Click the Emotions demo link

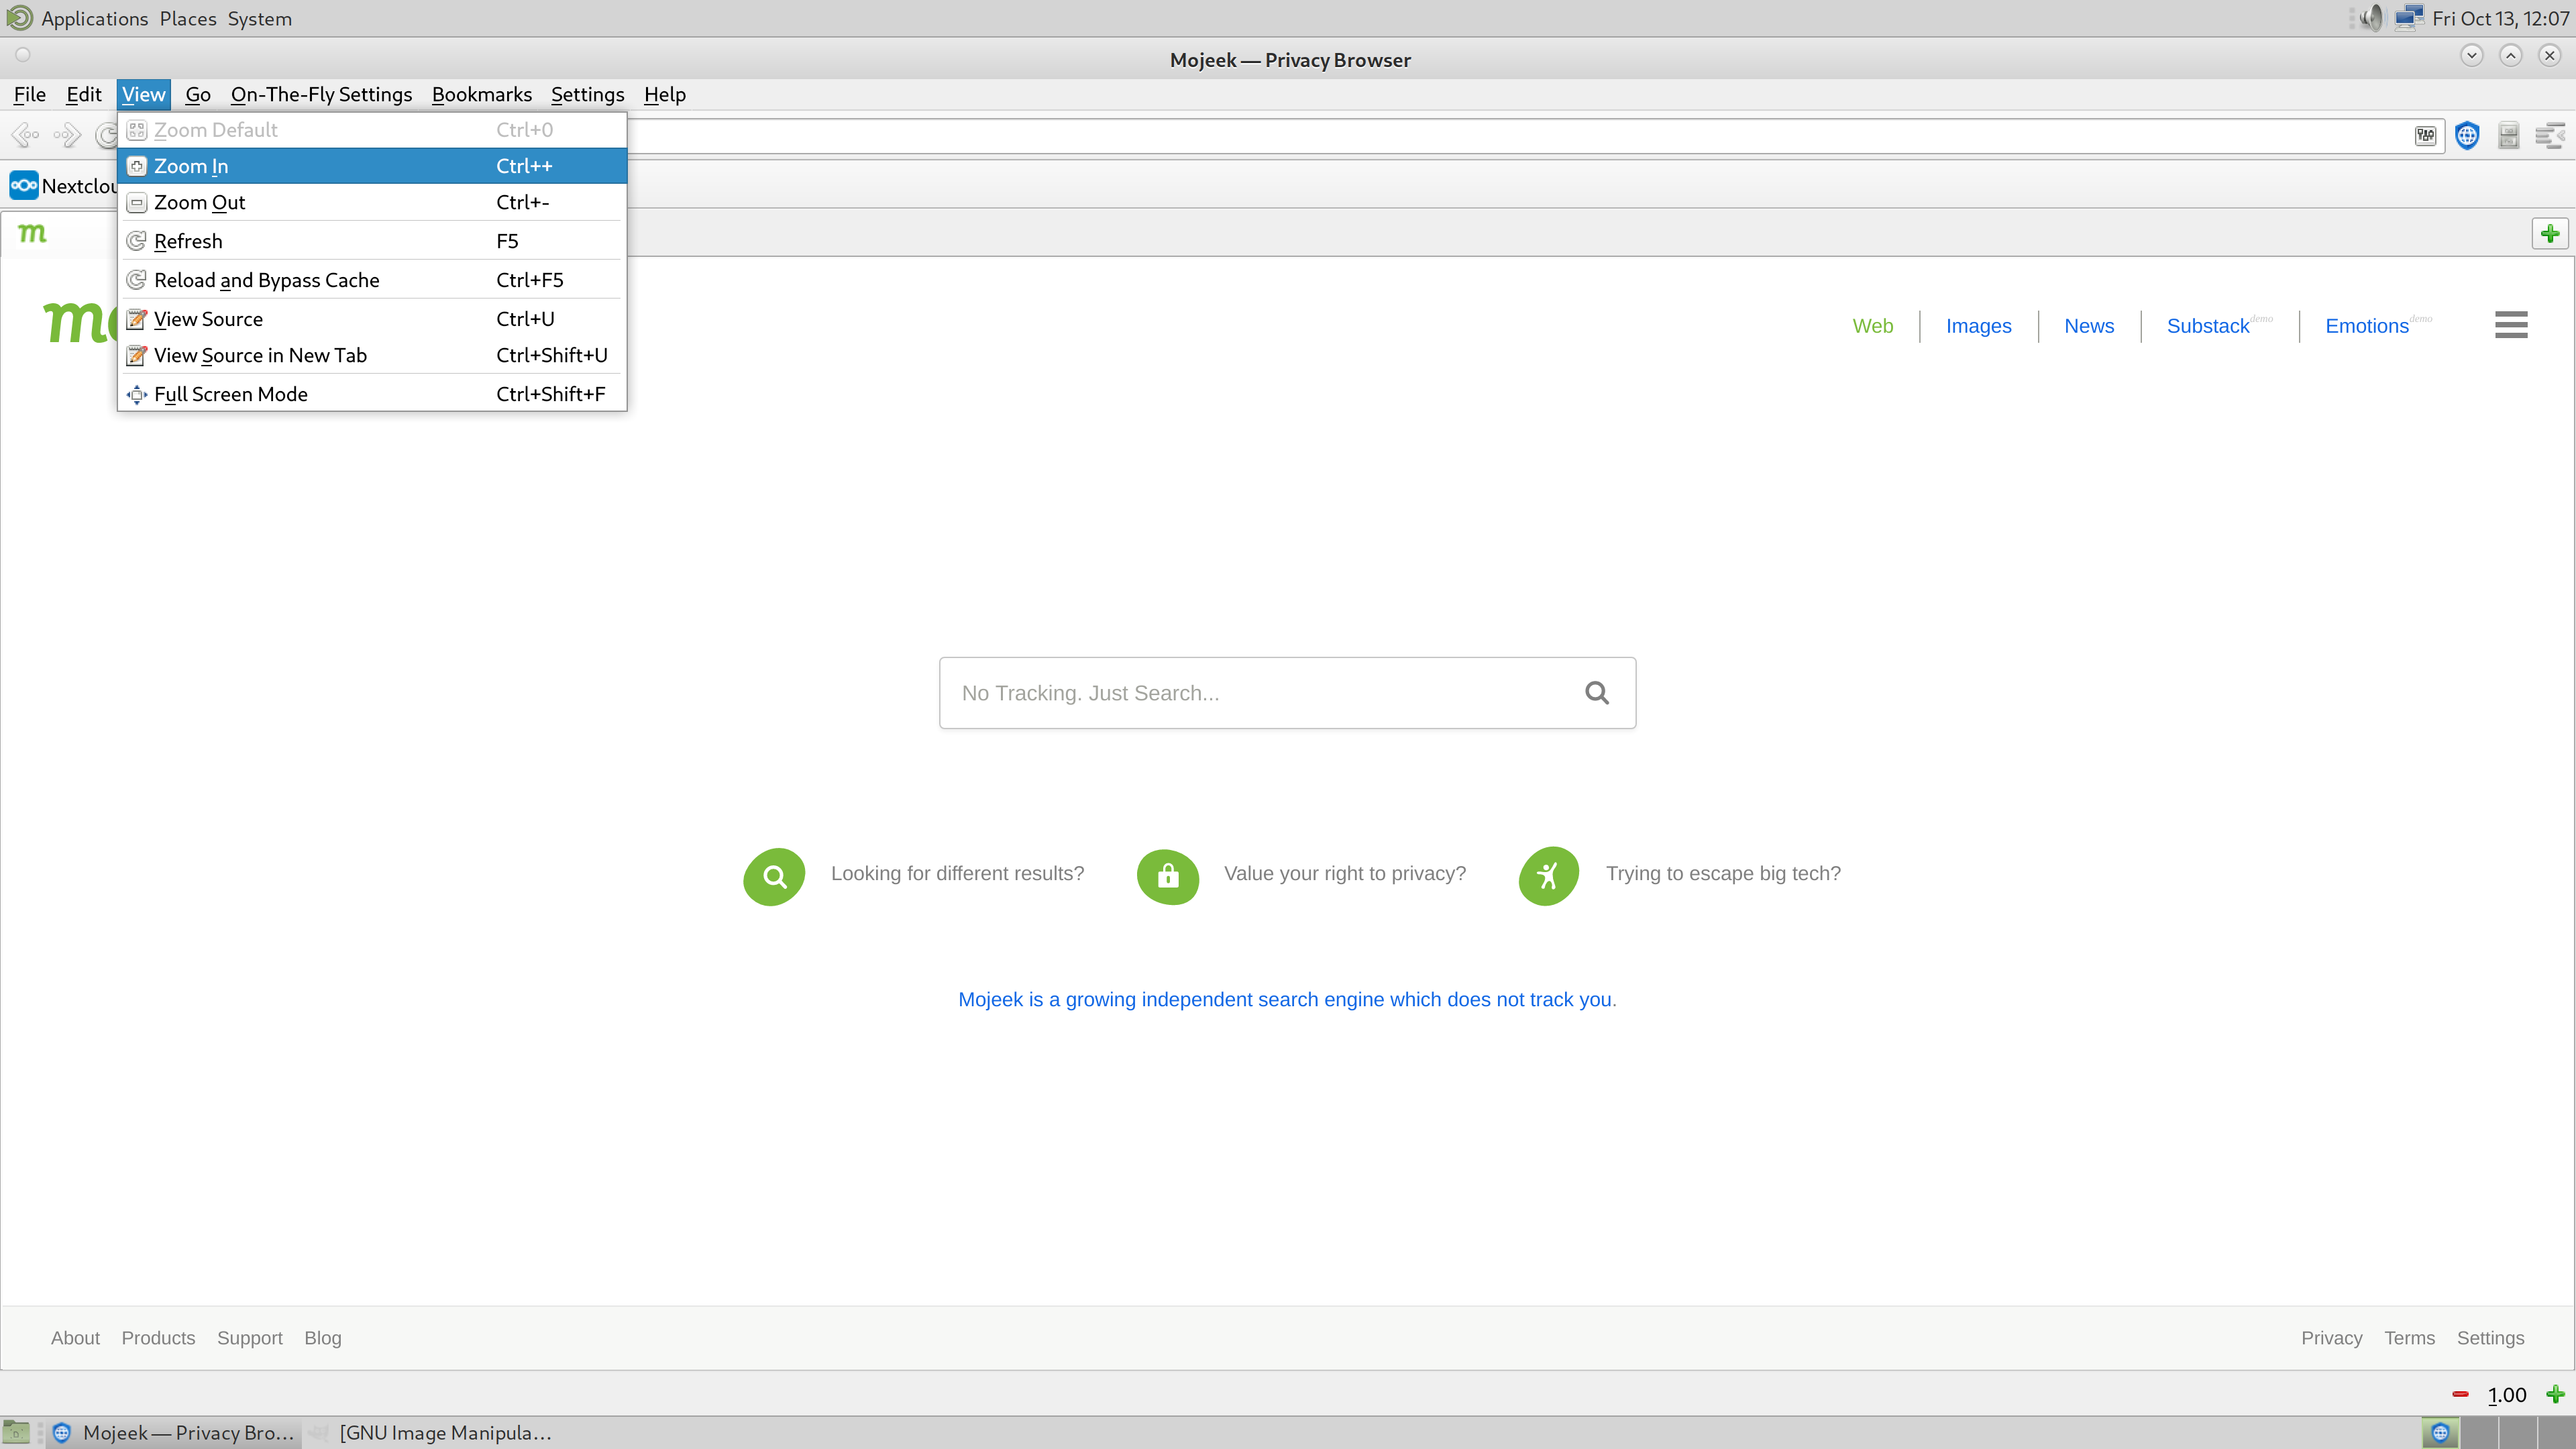pyautogui.click(x=2367, y=326)
